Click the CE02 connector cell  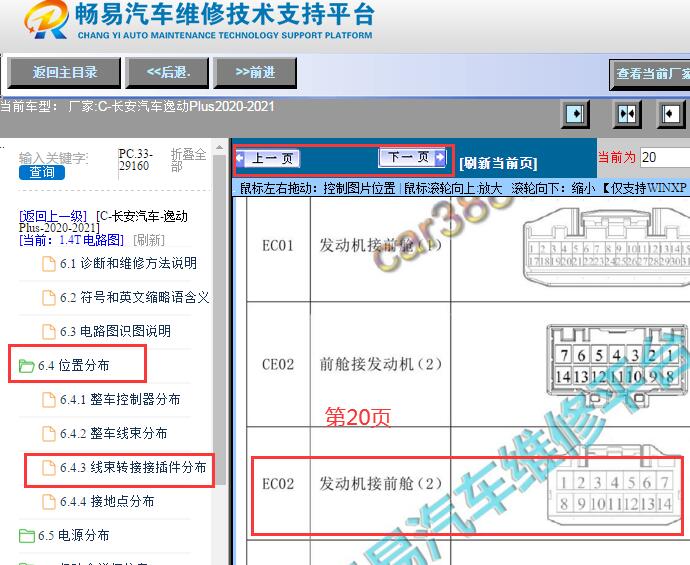pyautogui.click(x=278, y=364)
